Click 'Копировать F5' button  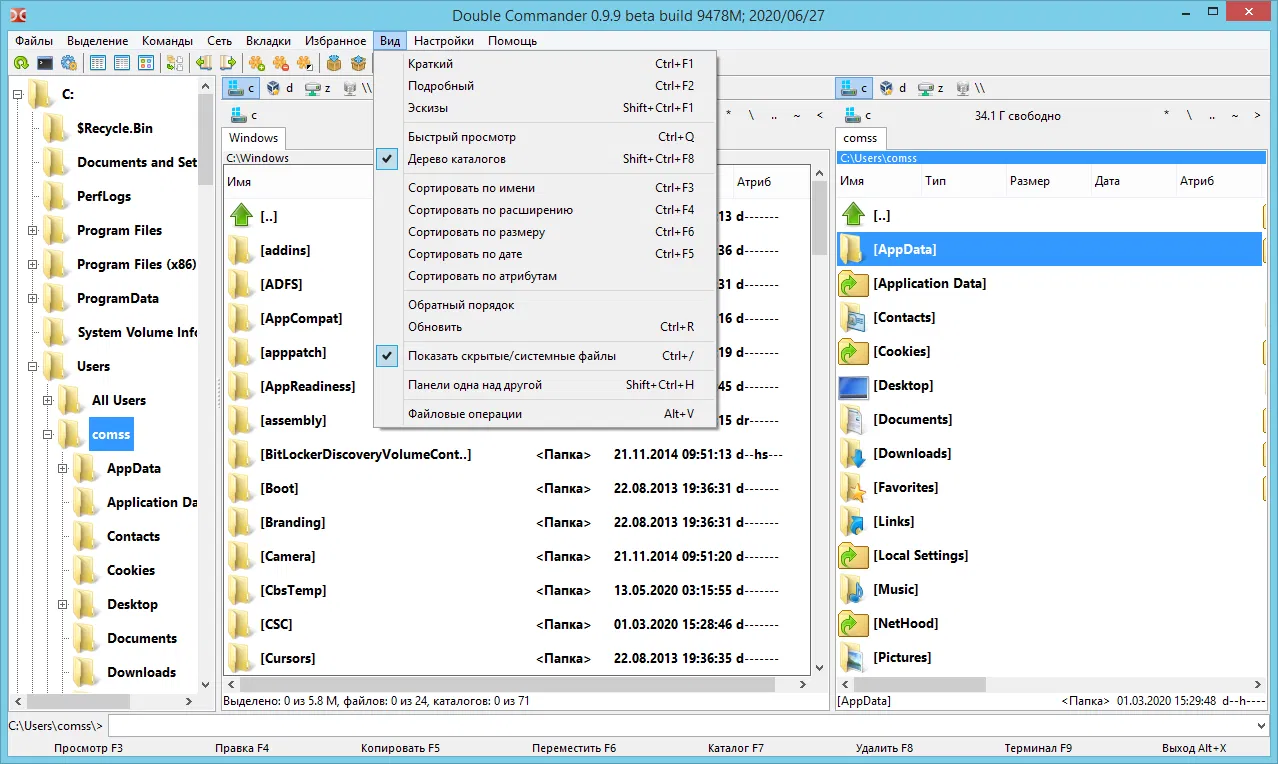[x=400, y=748]
